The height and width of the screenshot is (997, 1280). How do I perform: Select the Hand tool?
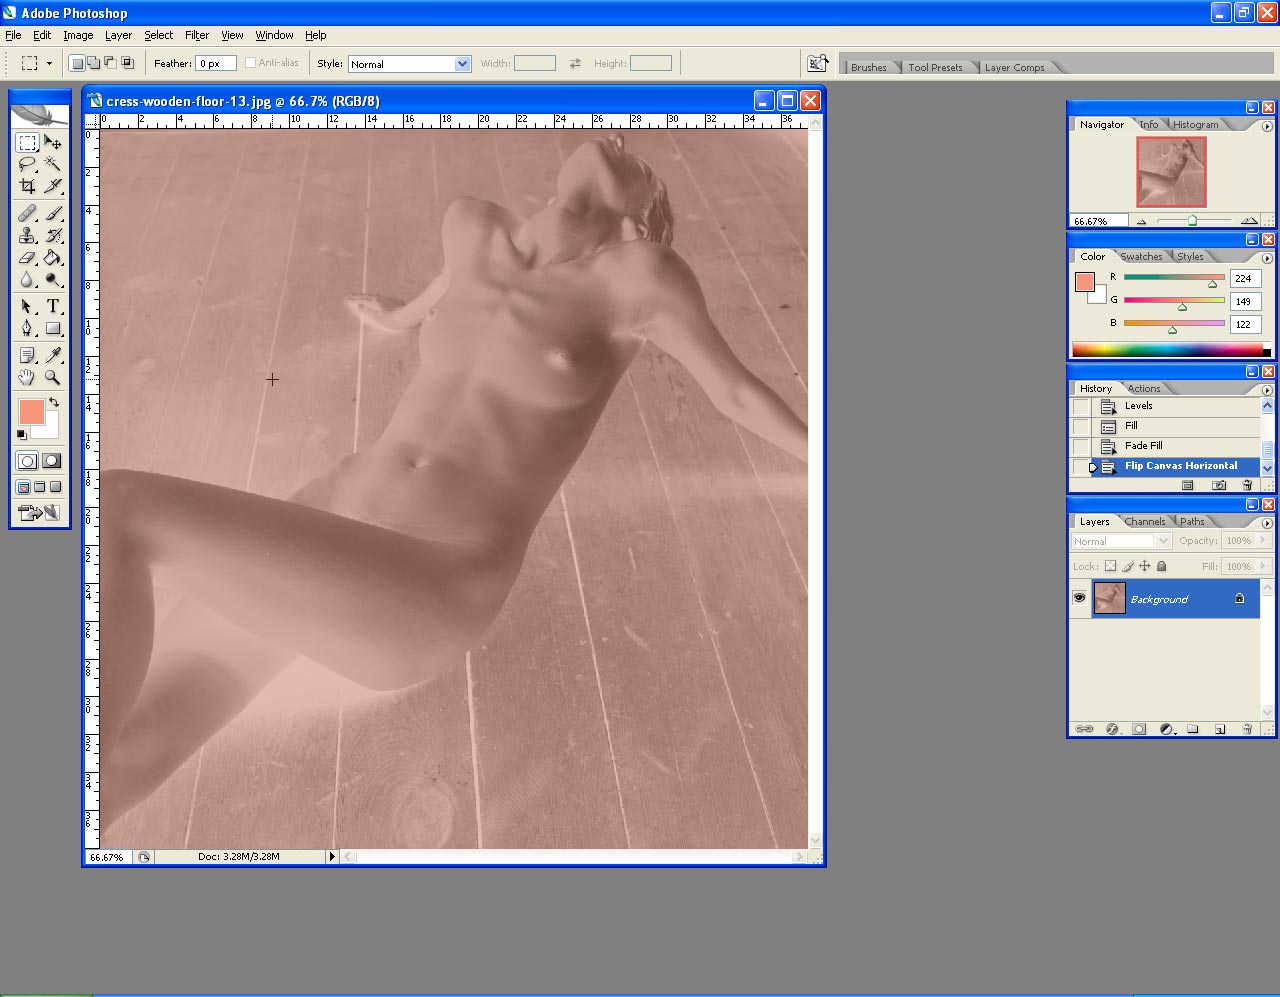[27, 378]
